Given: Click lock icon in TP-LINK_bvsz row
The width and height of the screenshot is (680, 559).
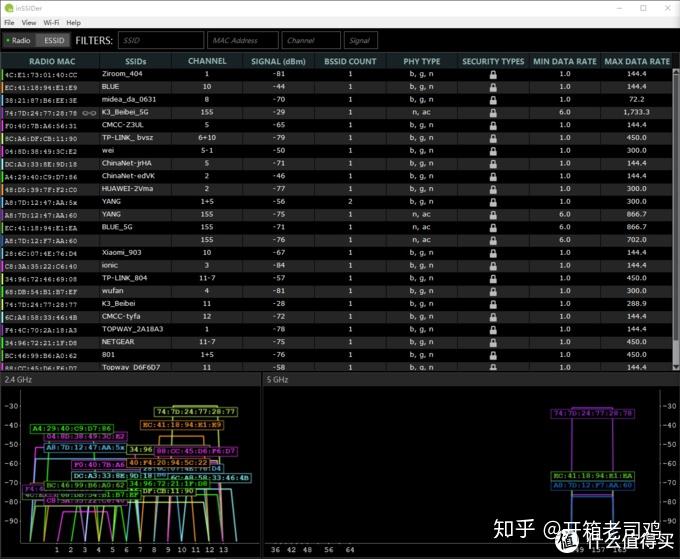Looking at the screenshot, I should [493, 138].
